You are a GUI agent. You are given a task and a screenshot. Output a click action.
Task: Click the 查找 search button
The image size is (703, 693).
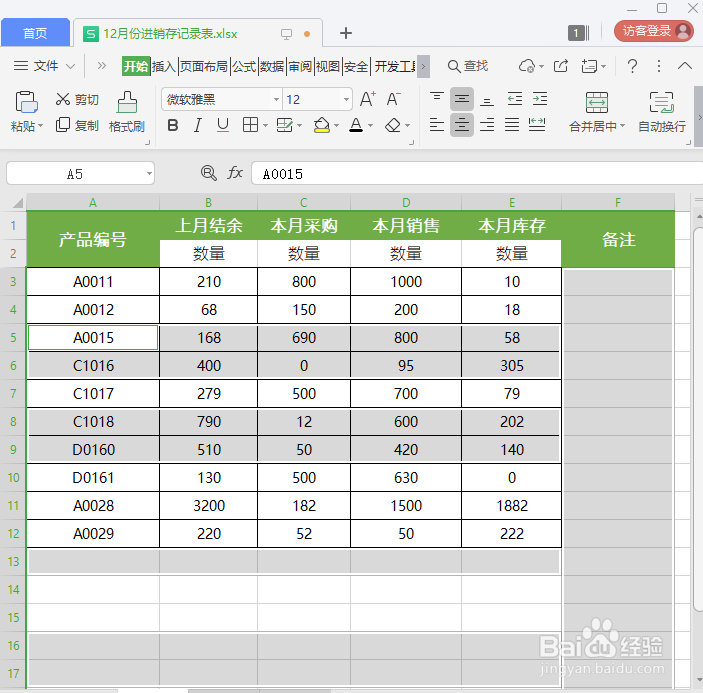point(468,66)
